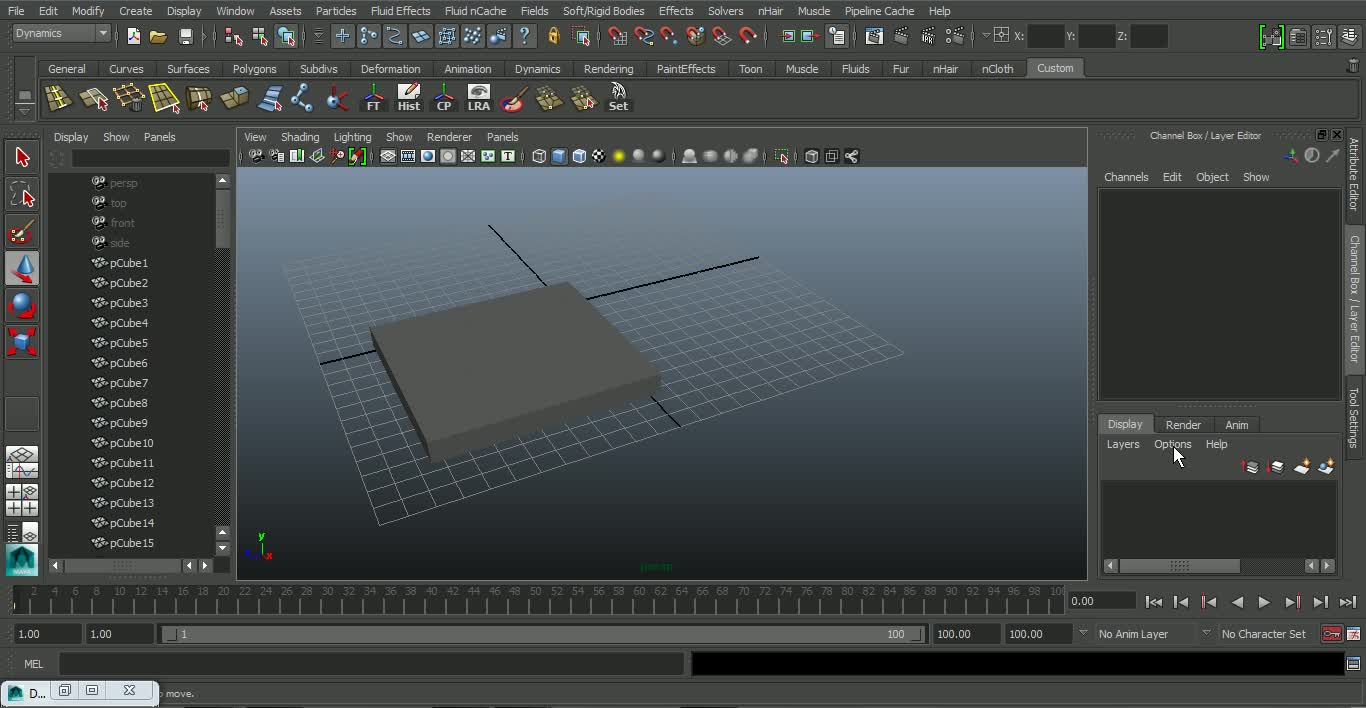Create a new empty display layer
Screen dimensions: 1366x708
(x=1302, y=467)
